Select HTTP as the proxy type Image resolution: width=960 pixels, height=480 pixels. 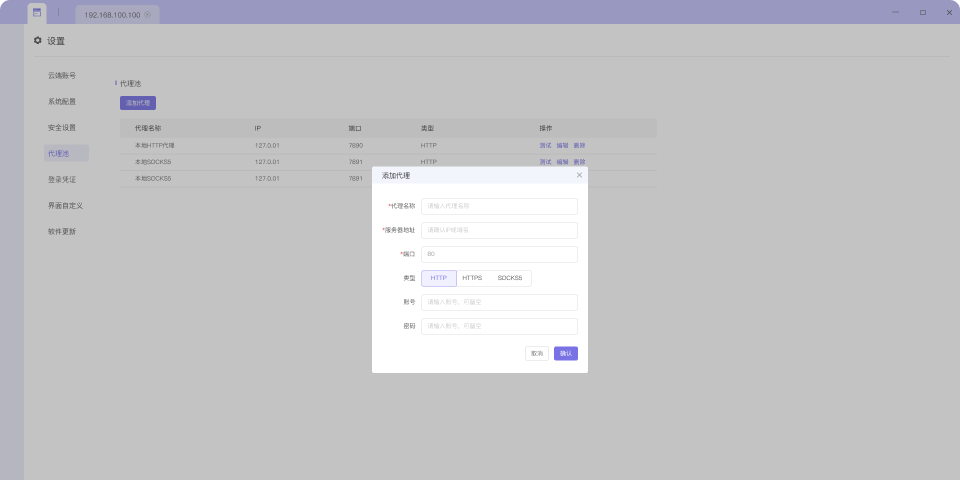439,278
